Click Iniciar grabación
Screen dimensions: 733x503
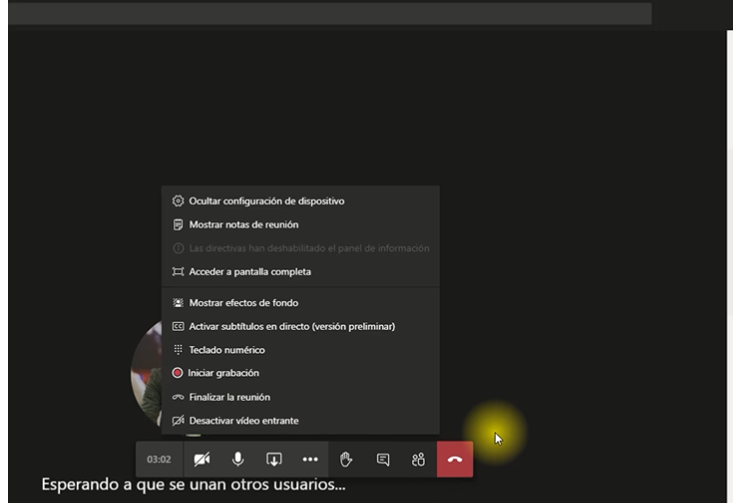pos(300,373)
